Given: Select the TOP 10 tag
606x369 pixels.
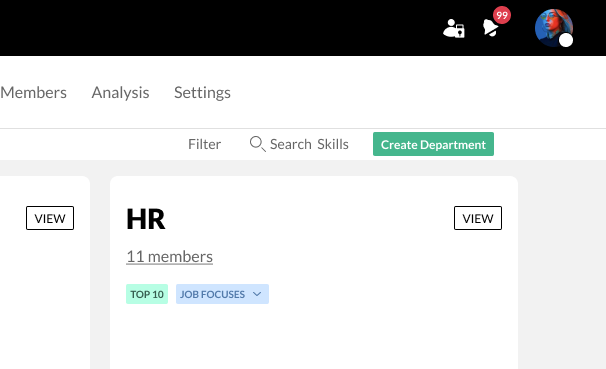Looking at the screenshot, I should tap(147, 294).
